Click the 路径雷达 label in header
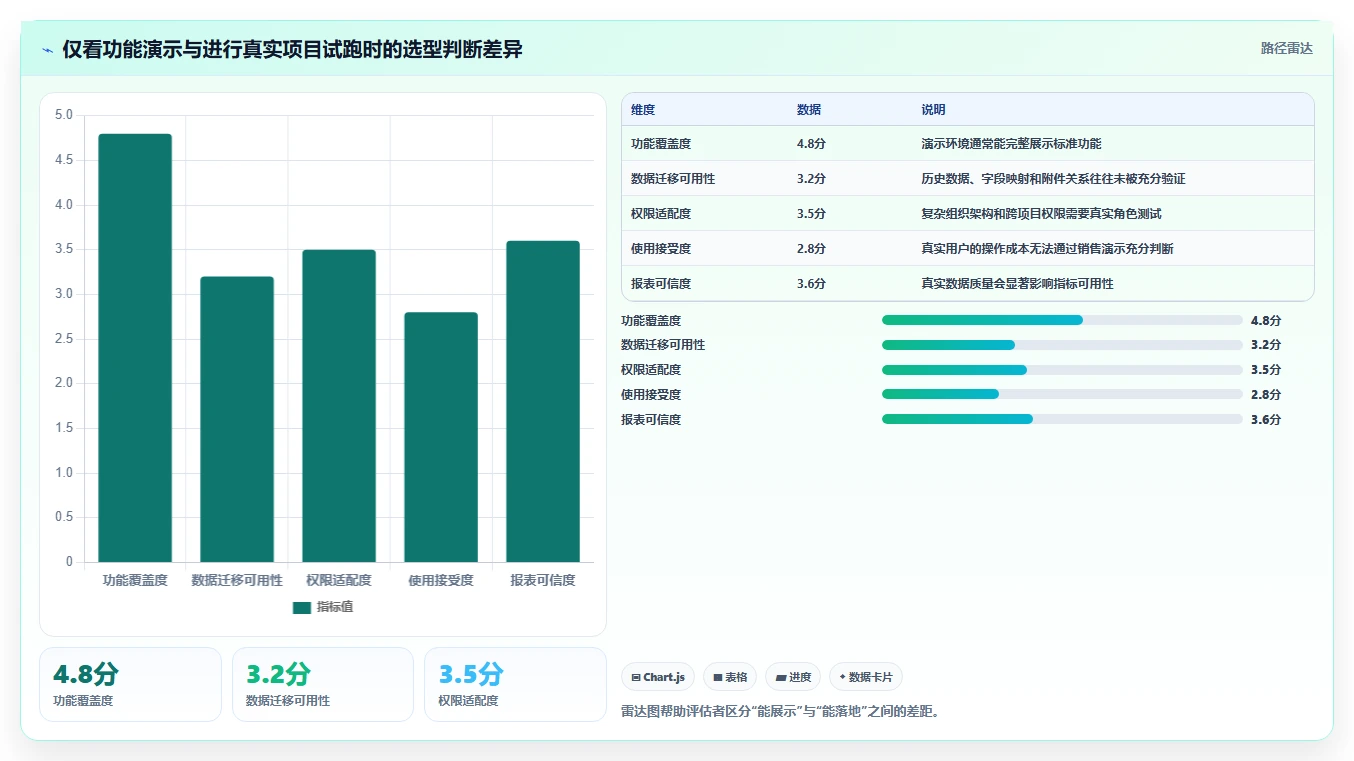 tap(1286, 48)
